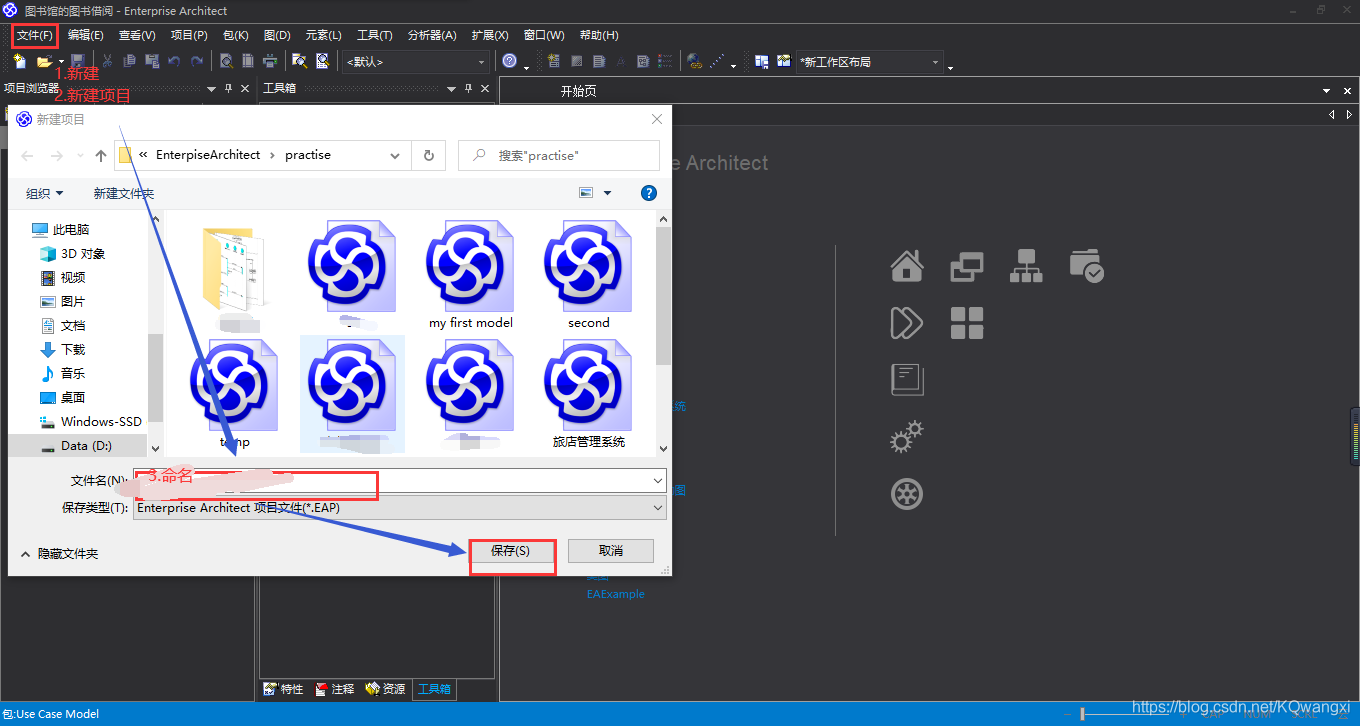Click the double chevron forward icon
This screenshot has height=726, width=1360.
(x=906, y=323)
